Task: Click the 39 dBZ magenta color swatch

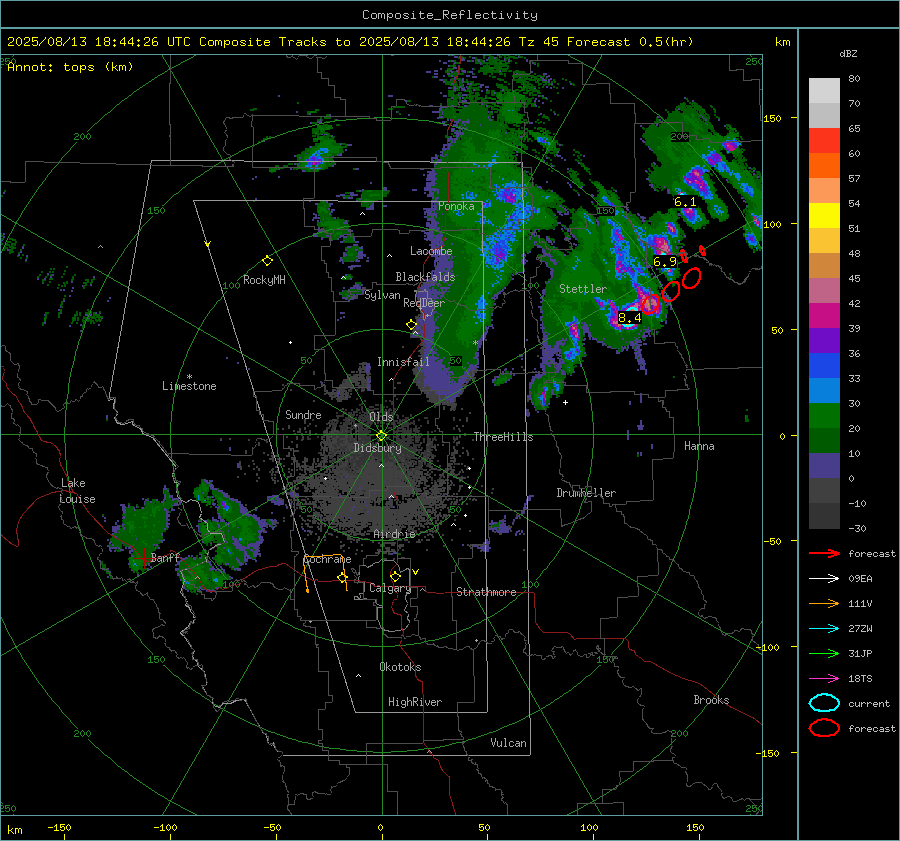Action: (824, 315)
